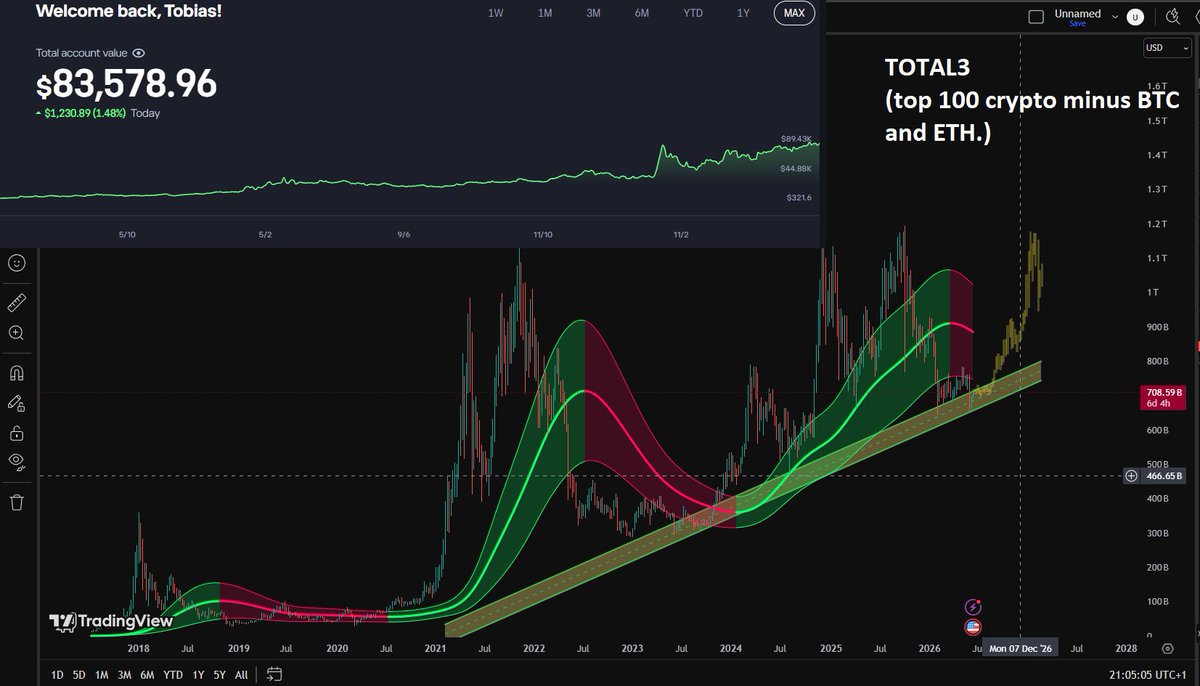Click the US flag economic event marker
The image size is (1200, 686).
(x=972, y=627)
